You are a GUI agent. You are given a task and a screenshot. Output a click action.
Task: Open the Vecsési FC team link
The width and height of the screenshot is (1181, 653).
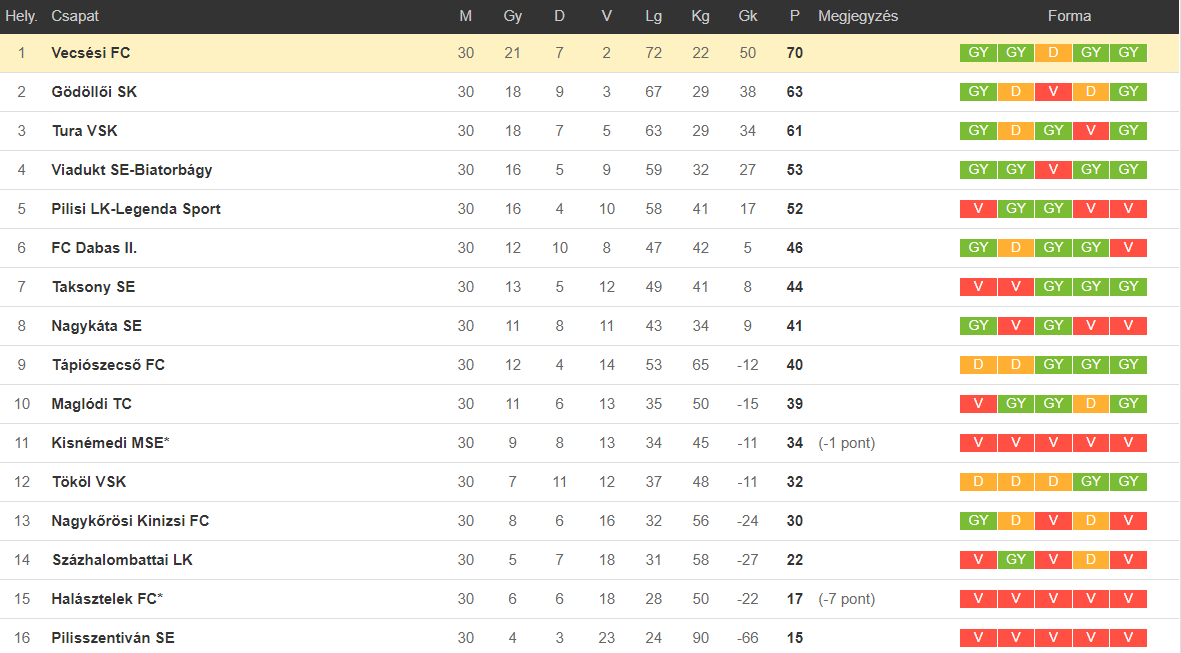click(90, 53)
